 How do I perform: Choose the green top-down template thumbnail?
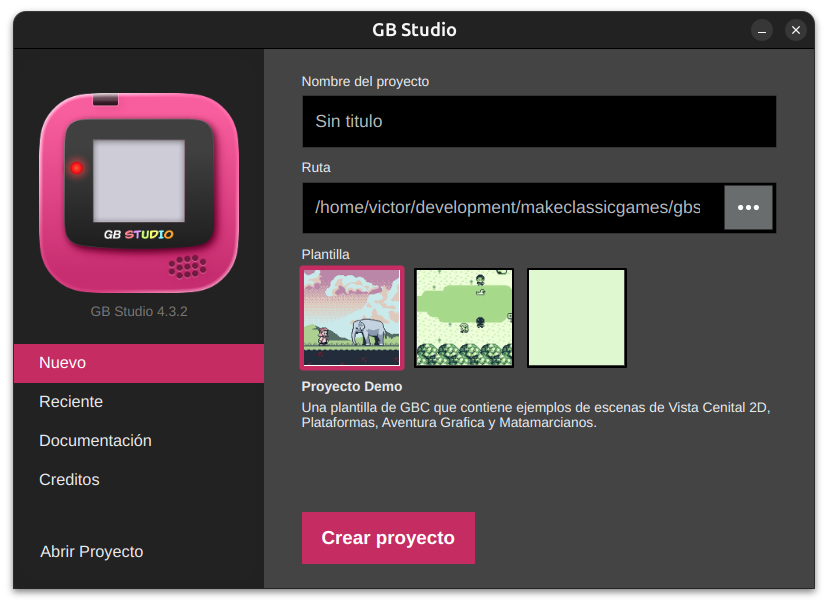464,318
